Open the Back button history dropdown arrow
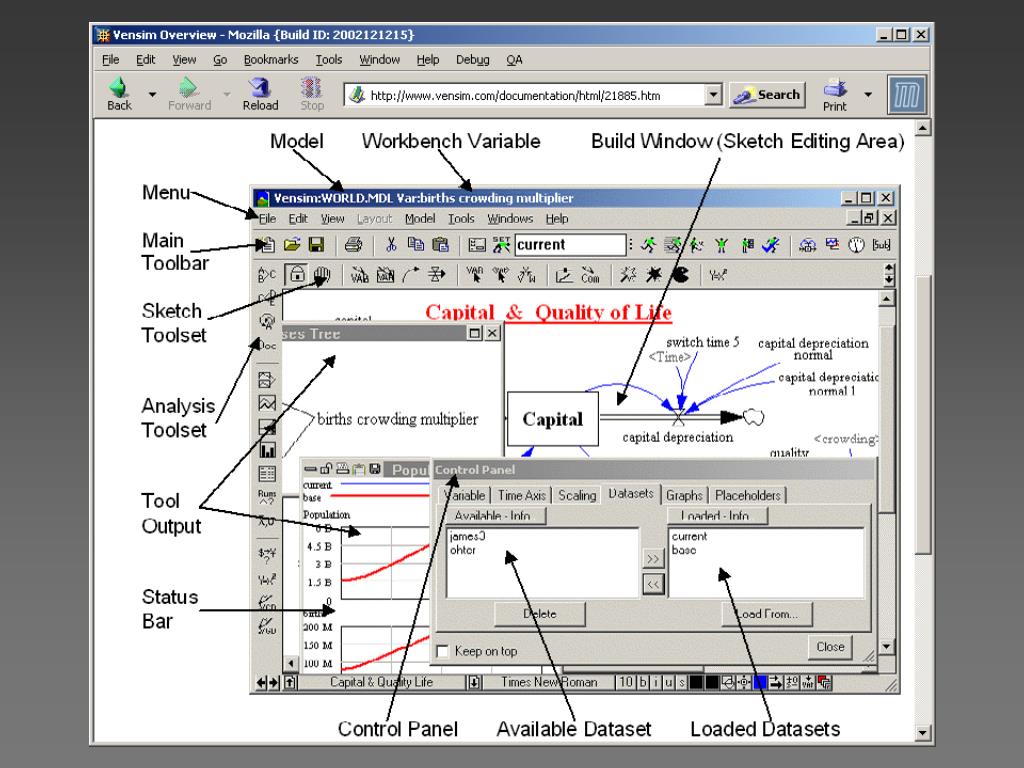The width and height of the screenshot is (1024, 768). [x=152, y=95]
